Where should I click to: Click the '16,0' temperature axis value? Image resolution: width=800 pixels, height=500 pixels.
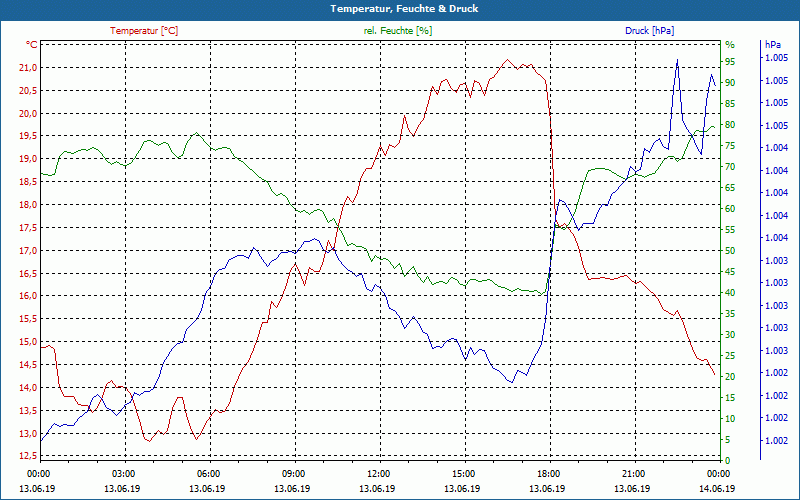pos(28,296)
